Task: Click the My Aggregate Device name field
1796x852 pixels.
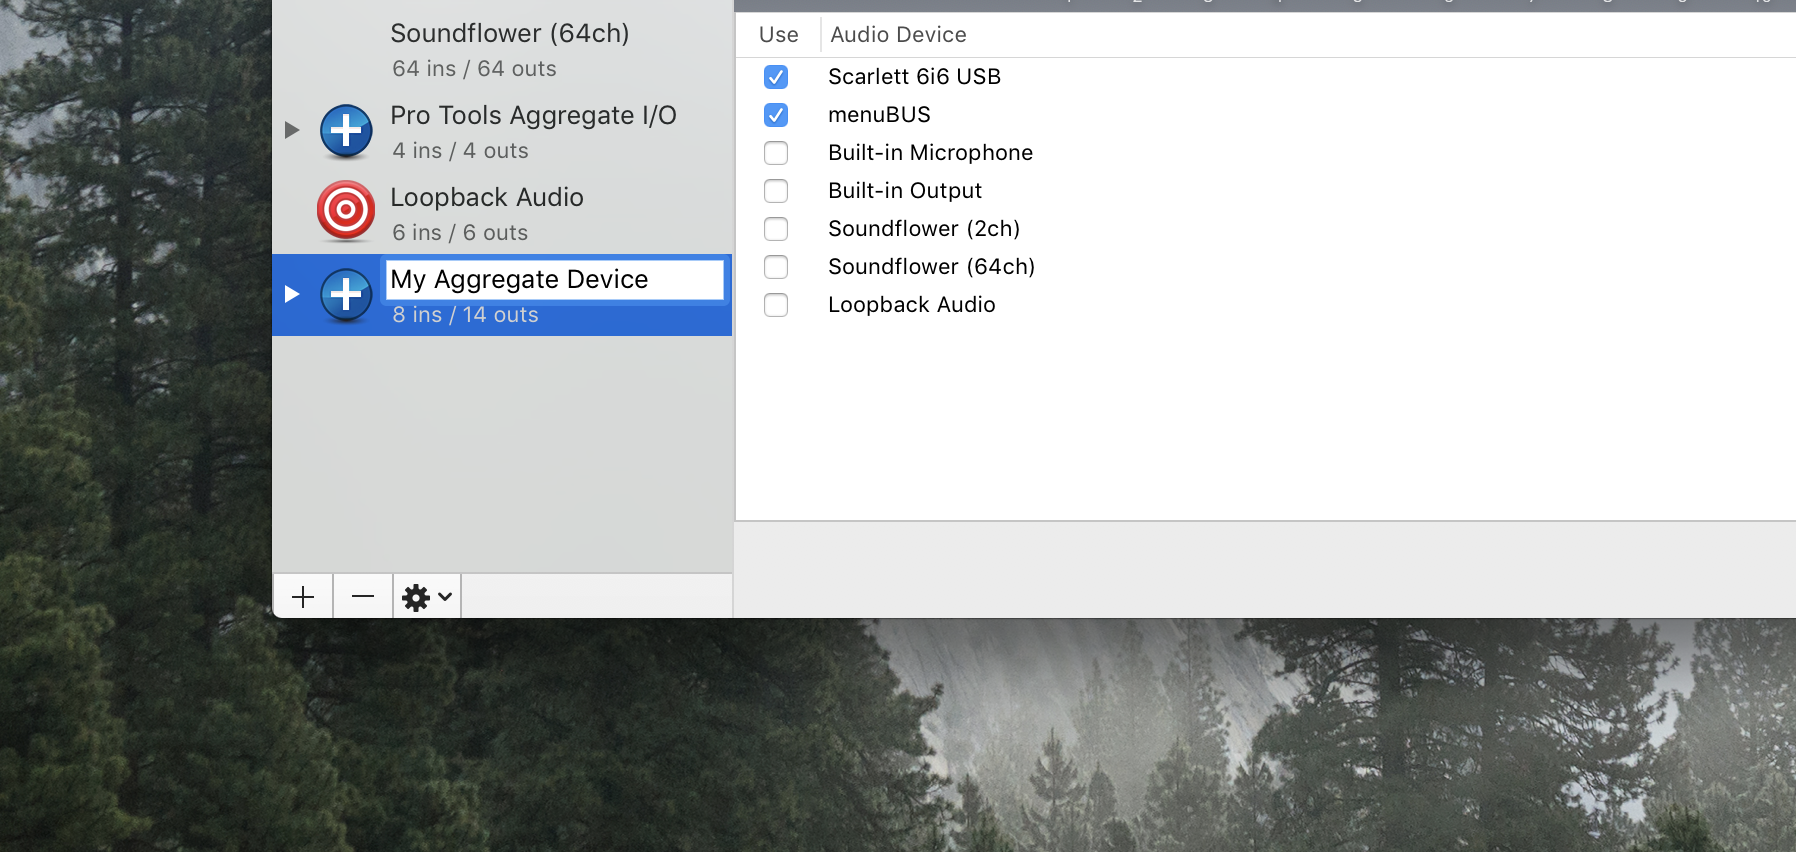Action: pos(554,279)
